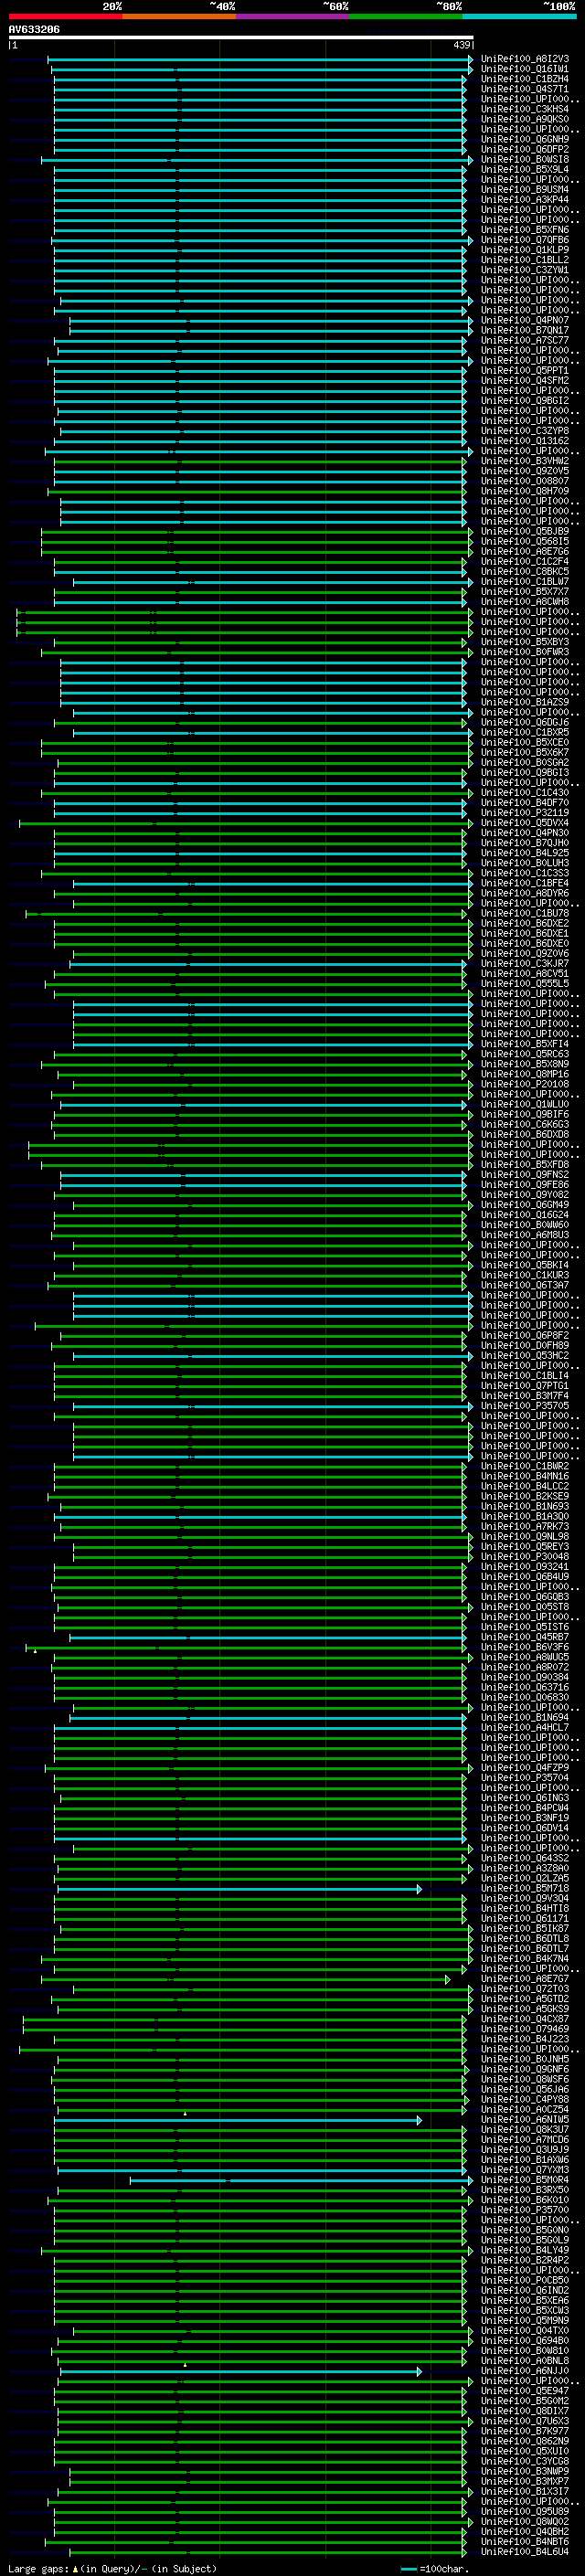585x2576 pixels.
Task: Select the UniRef100_Q568I5 label
Action: (524, 541)
